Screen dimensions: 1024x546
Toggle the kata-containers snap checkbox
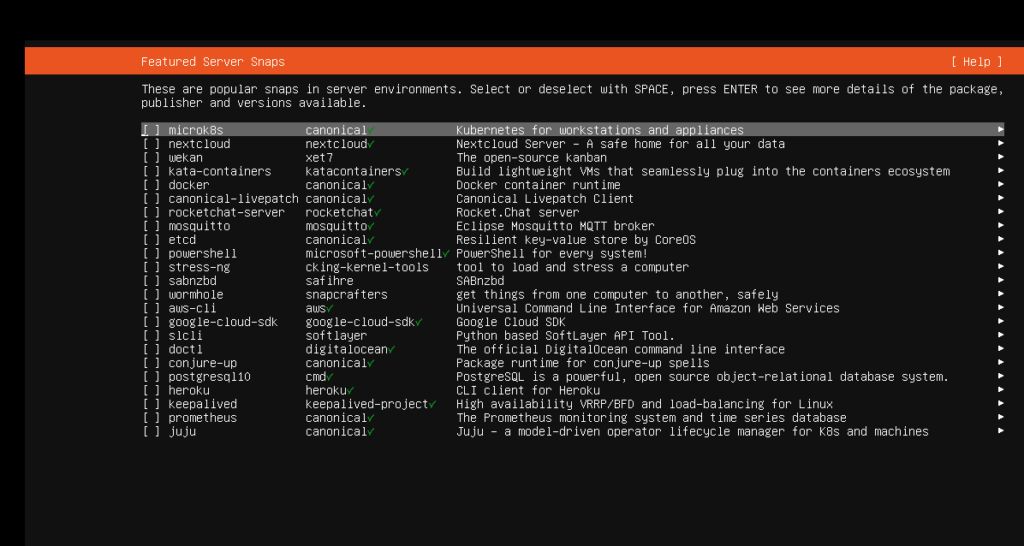coord(151,171)
